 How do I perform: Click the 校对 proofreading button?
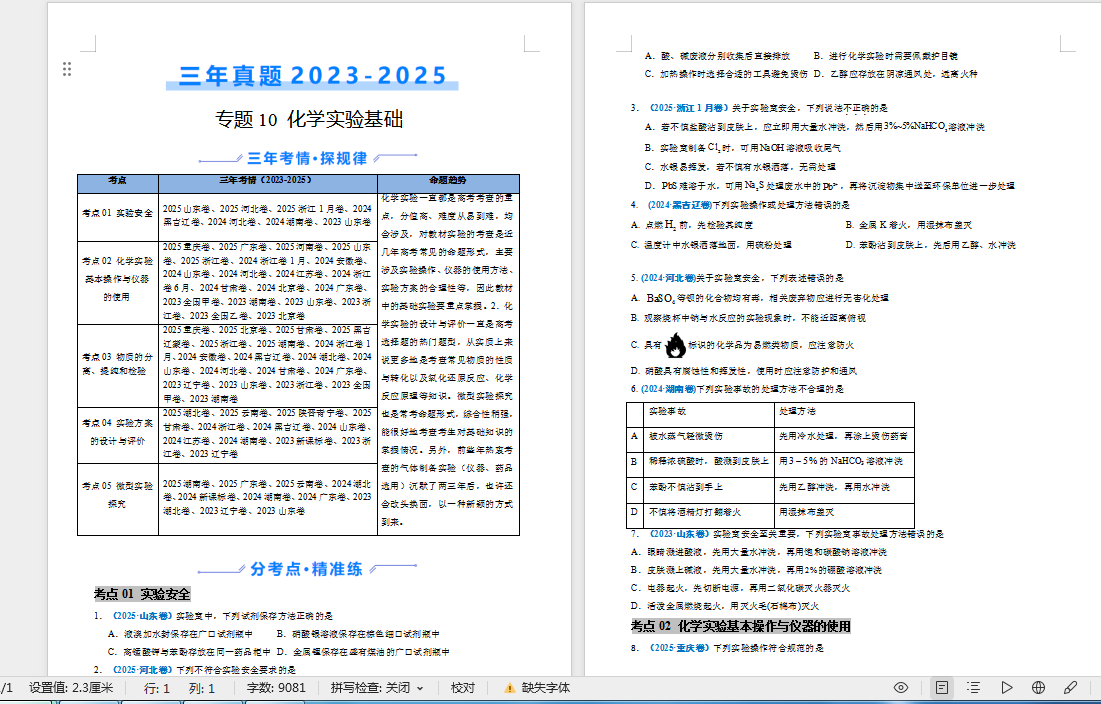click(463, 688)
